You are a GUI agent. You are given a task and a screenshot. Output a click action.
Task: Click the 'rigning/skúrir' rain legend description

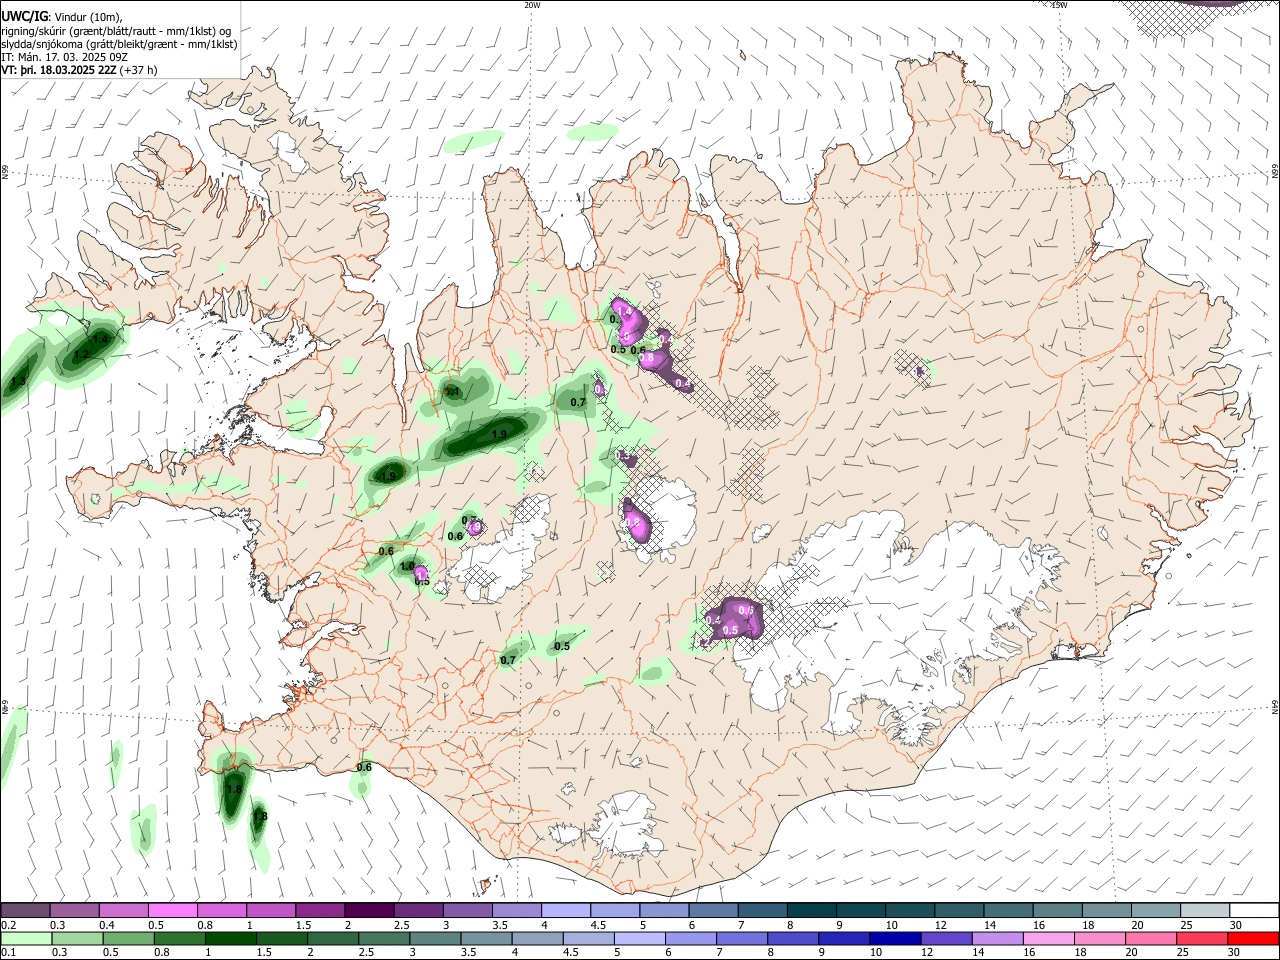click(38, 31)
